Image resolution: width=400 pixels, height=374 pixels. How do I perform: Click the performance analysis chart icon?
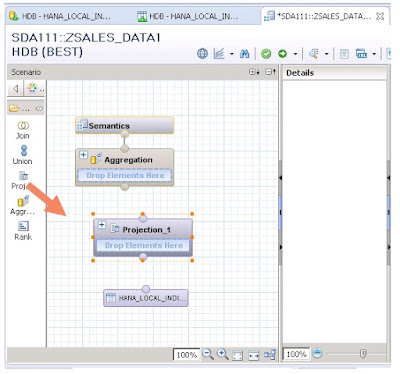pos(219,53)
